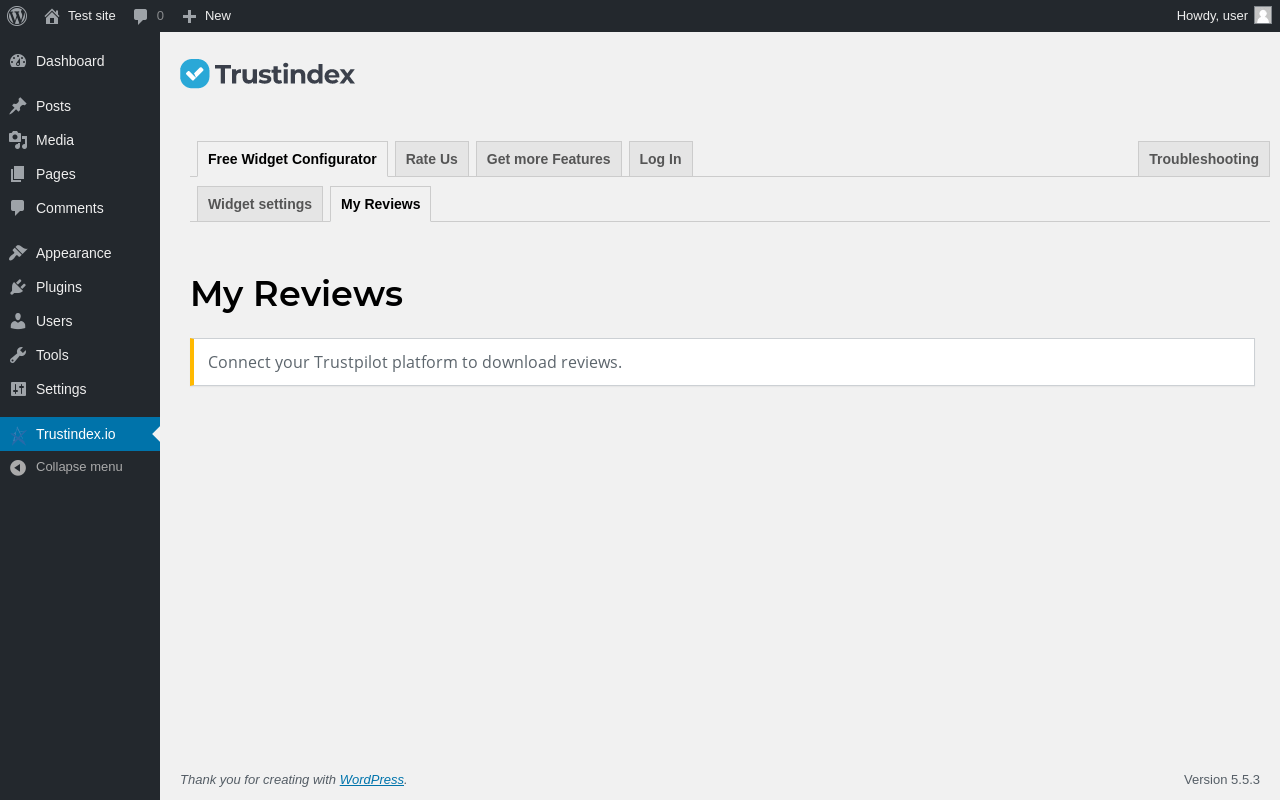Click the WordPress logo icon
The height and width of the screenshot is (800, 1280).
point(17,16)
